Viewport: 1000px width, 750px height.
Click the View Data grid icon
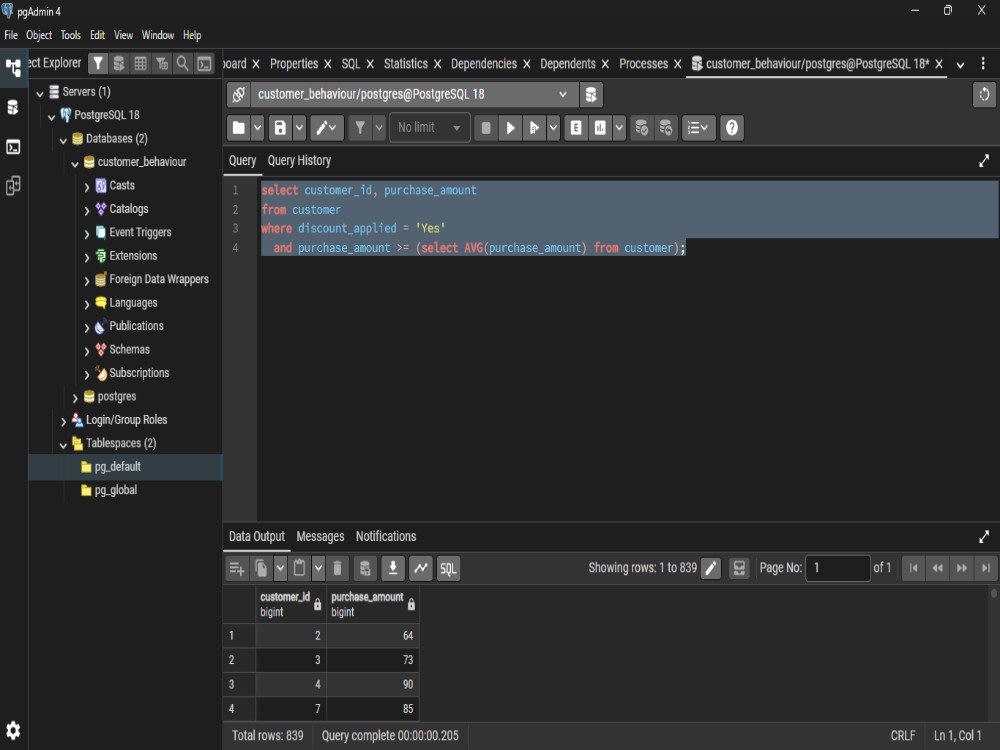click(140, 63)
